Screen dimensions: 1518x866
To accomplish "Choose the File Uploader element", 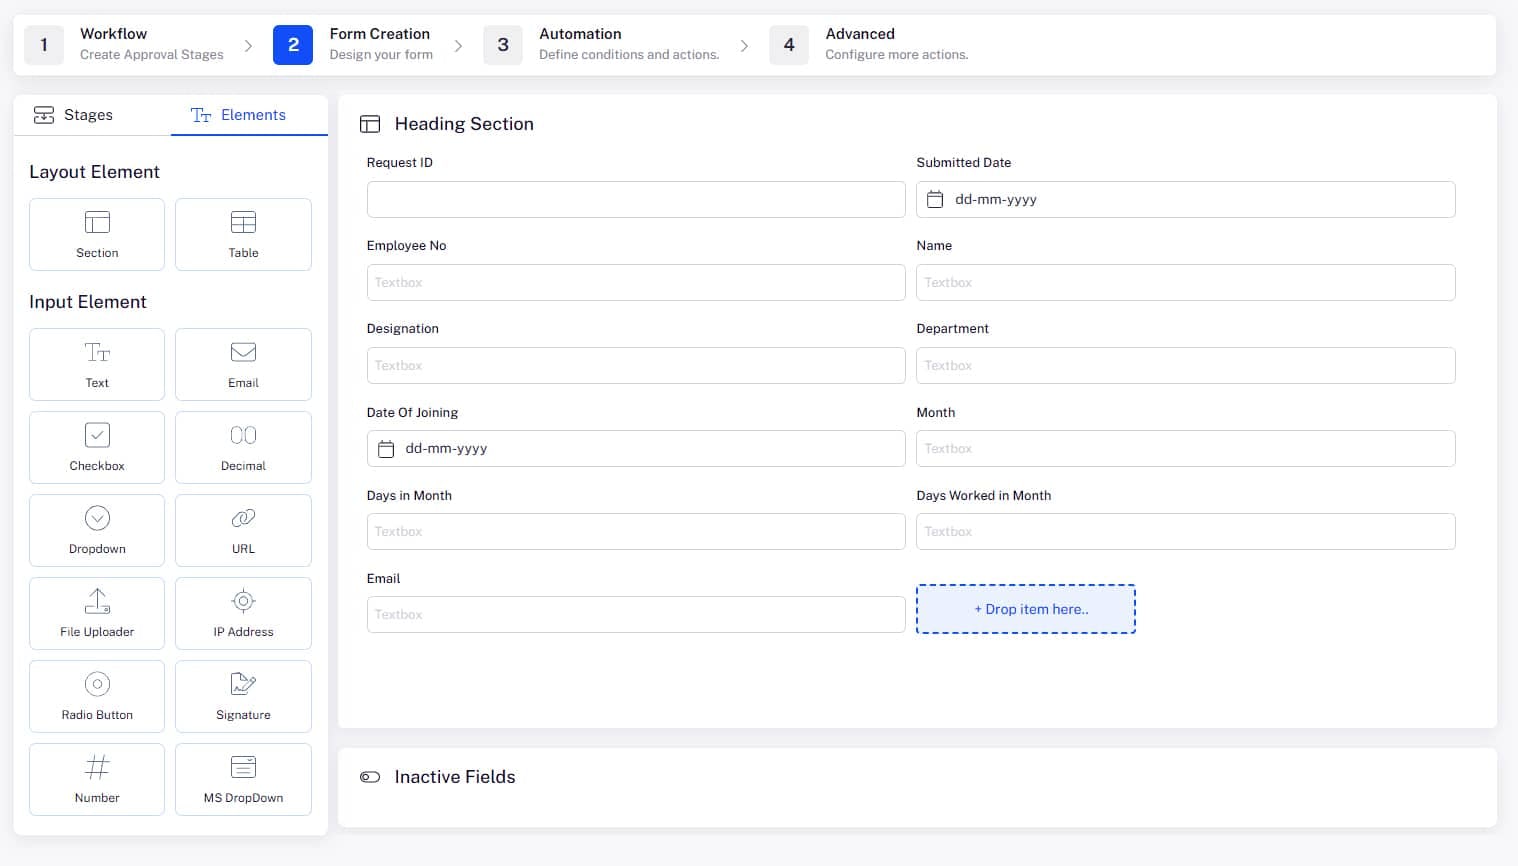I will tap(96, 613).
